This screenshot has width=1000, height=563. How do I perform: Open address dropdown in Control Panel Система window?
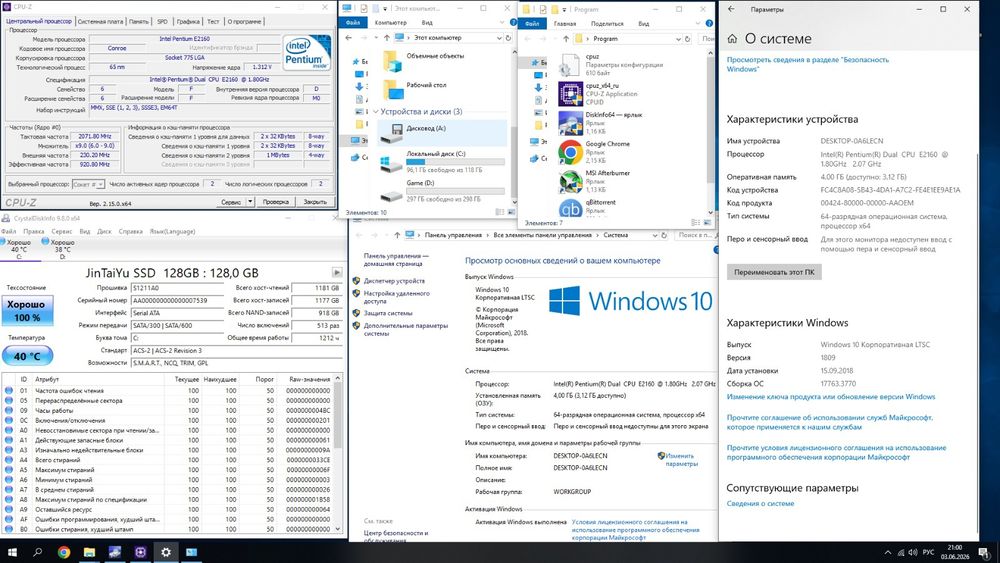click(x=654, y=235)
